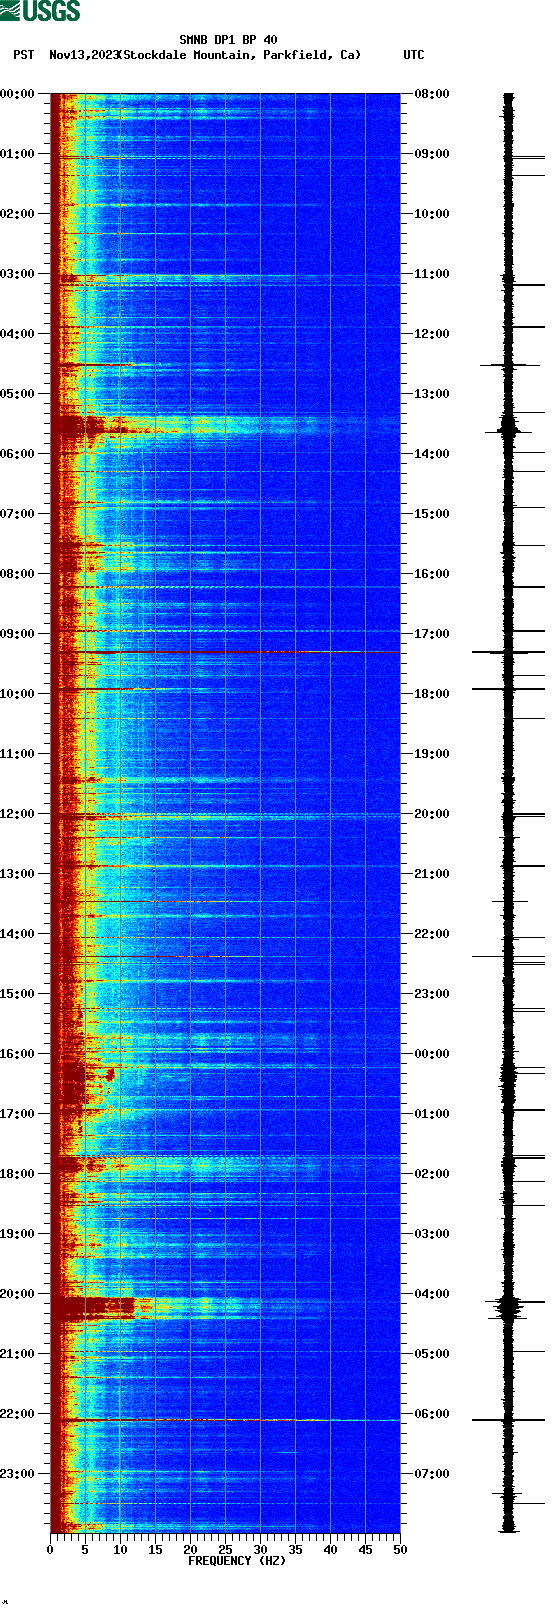Select the title text SMNB DP1 BP 40
This screenshot has width=552, height=1613.
(x=228, y=41)
